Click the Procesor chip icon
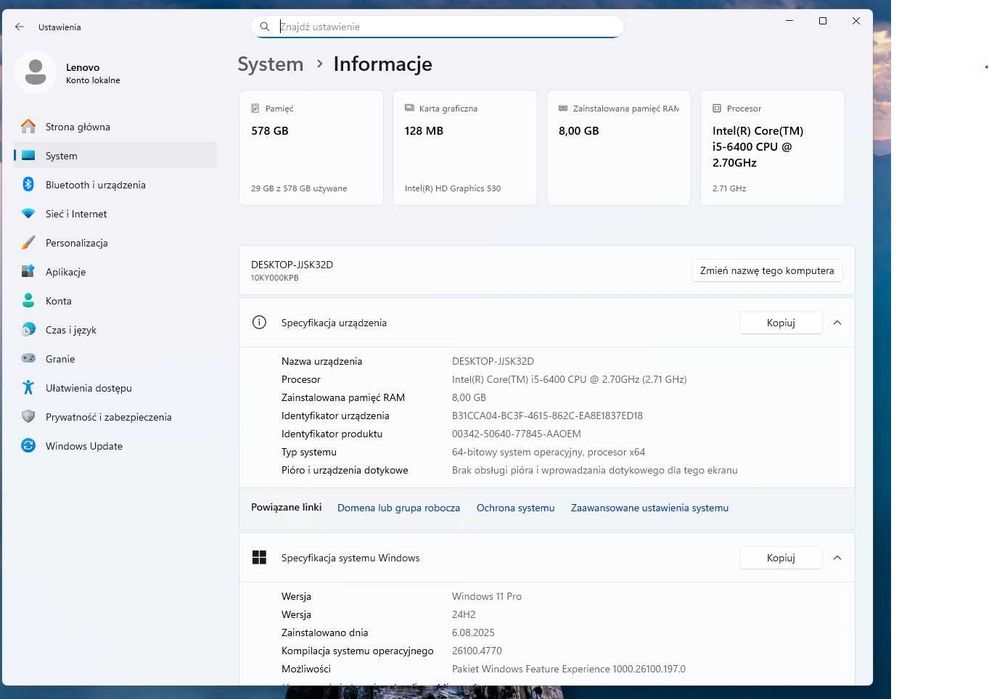The width and height of the screenshot is (989, 699). coord(717,109)
